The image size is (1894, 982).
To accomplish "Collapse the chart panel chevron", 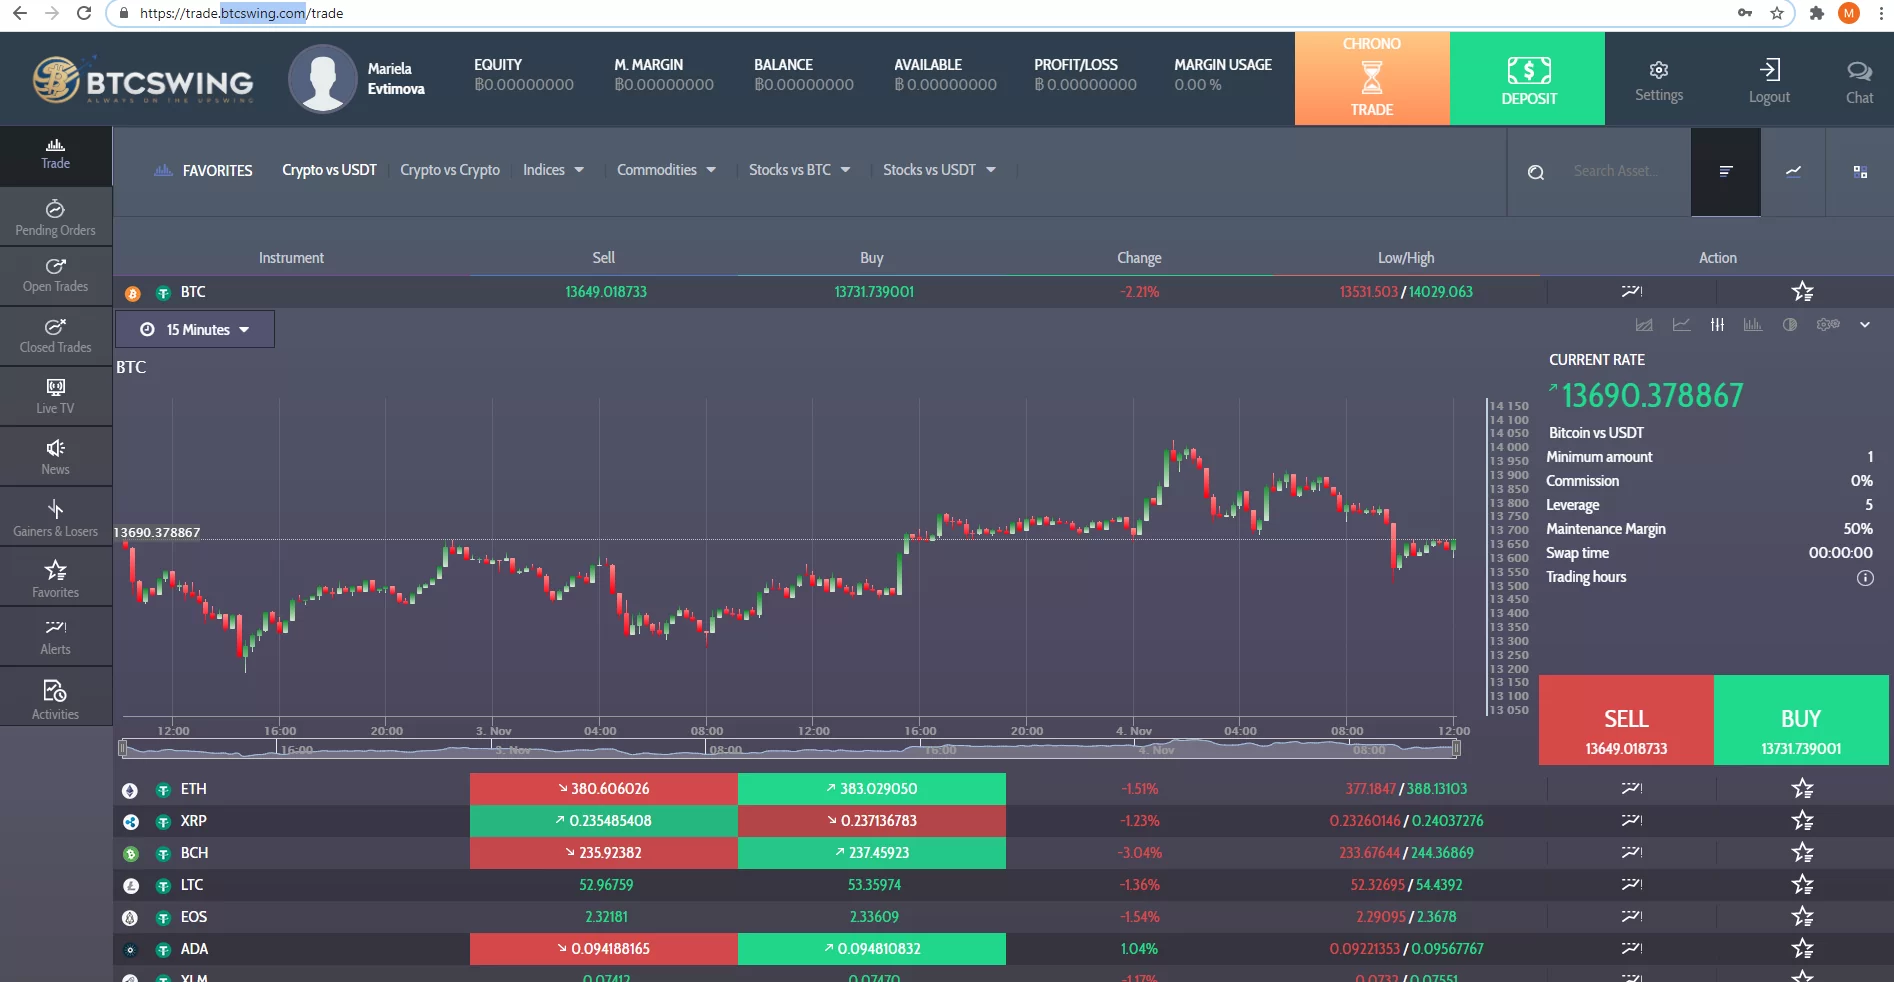I will click(1865, 325).
